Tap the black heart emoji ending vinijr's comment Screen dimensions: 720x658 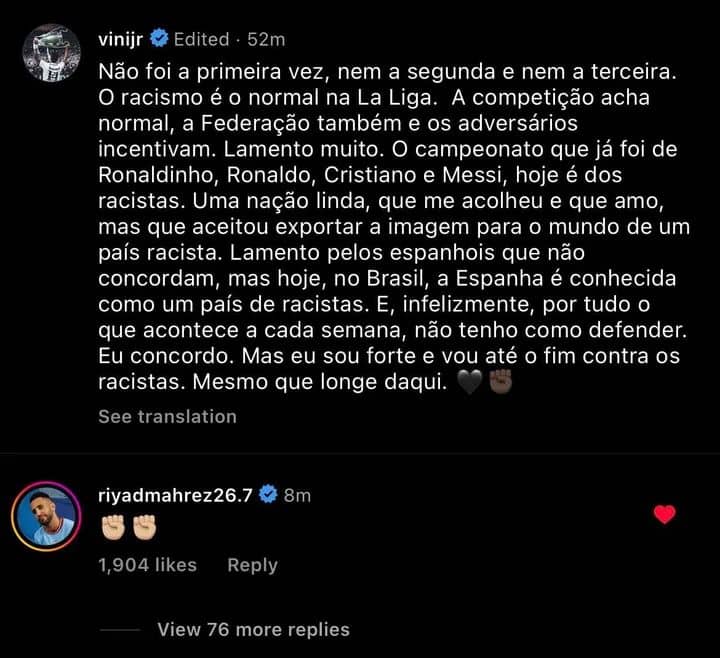[468, 383]
